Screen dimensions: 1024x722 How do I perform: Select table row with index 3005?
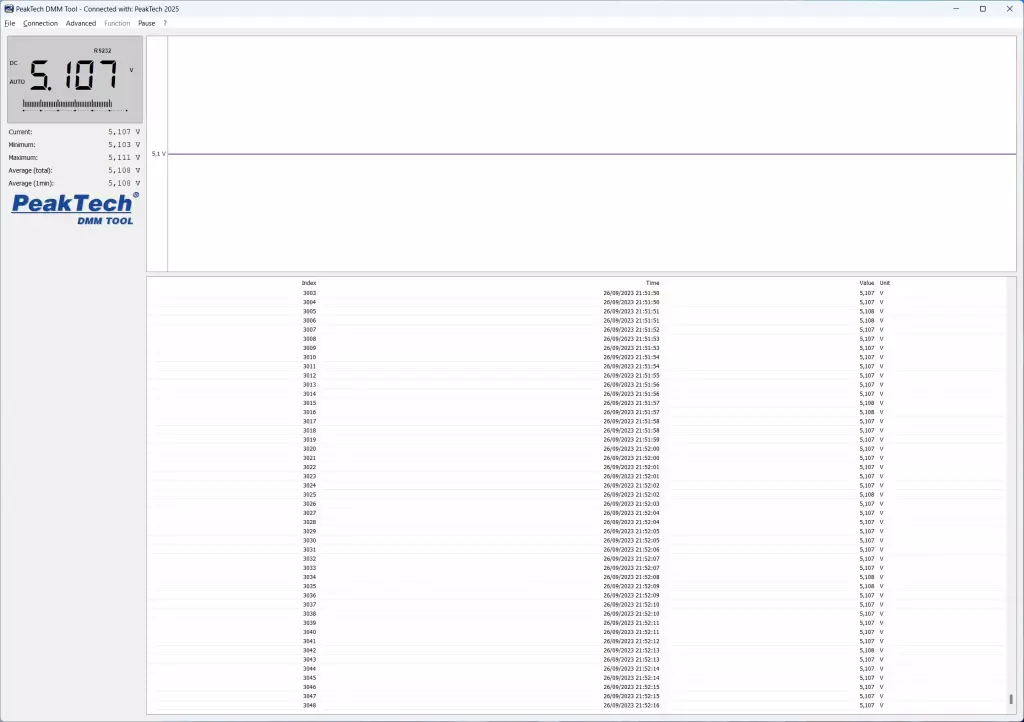click(579, 311)
